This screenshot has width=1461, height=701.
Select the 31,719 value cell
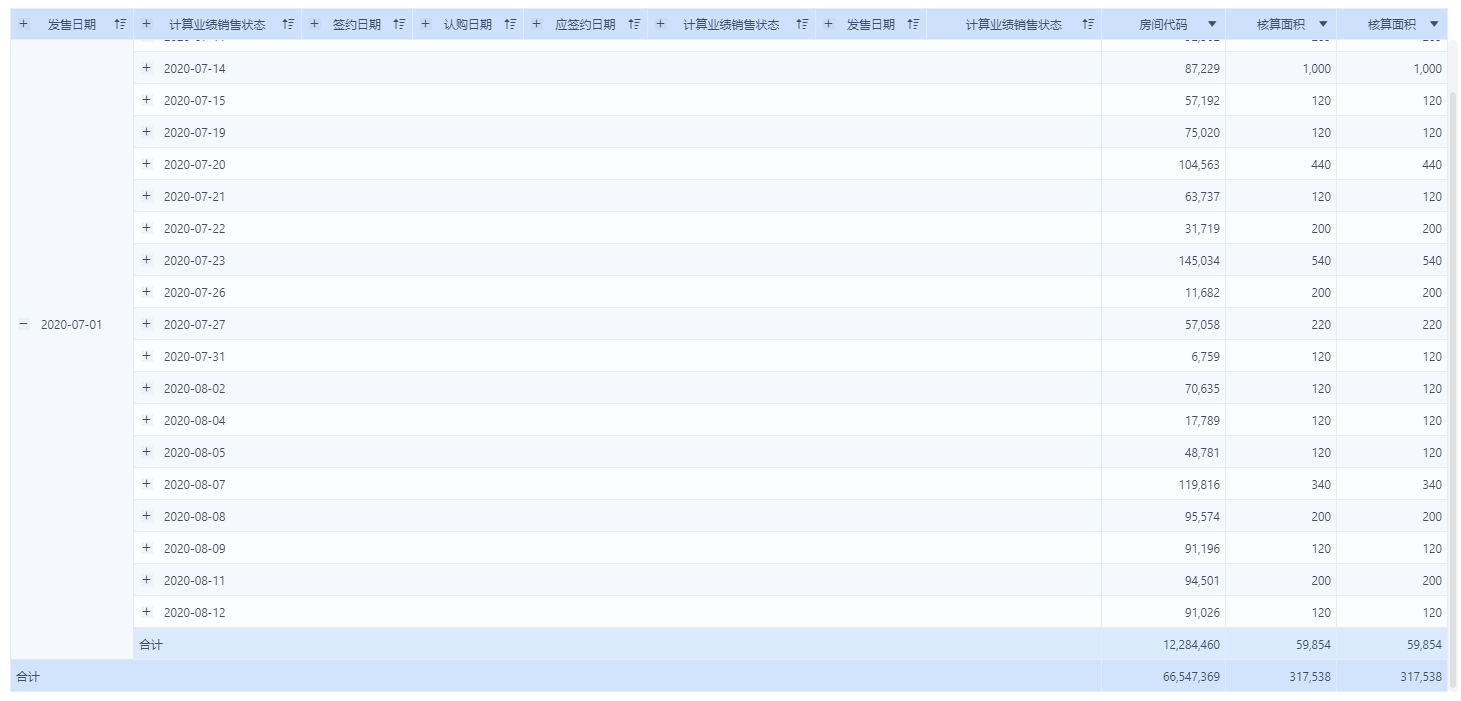point(1164,228)
